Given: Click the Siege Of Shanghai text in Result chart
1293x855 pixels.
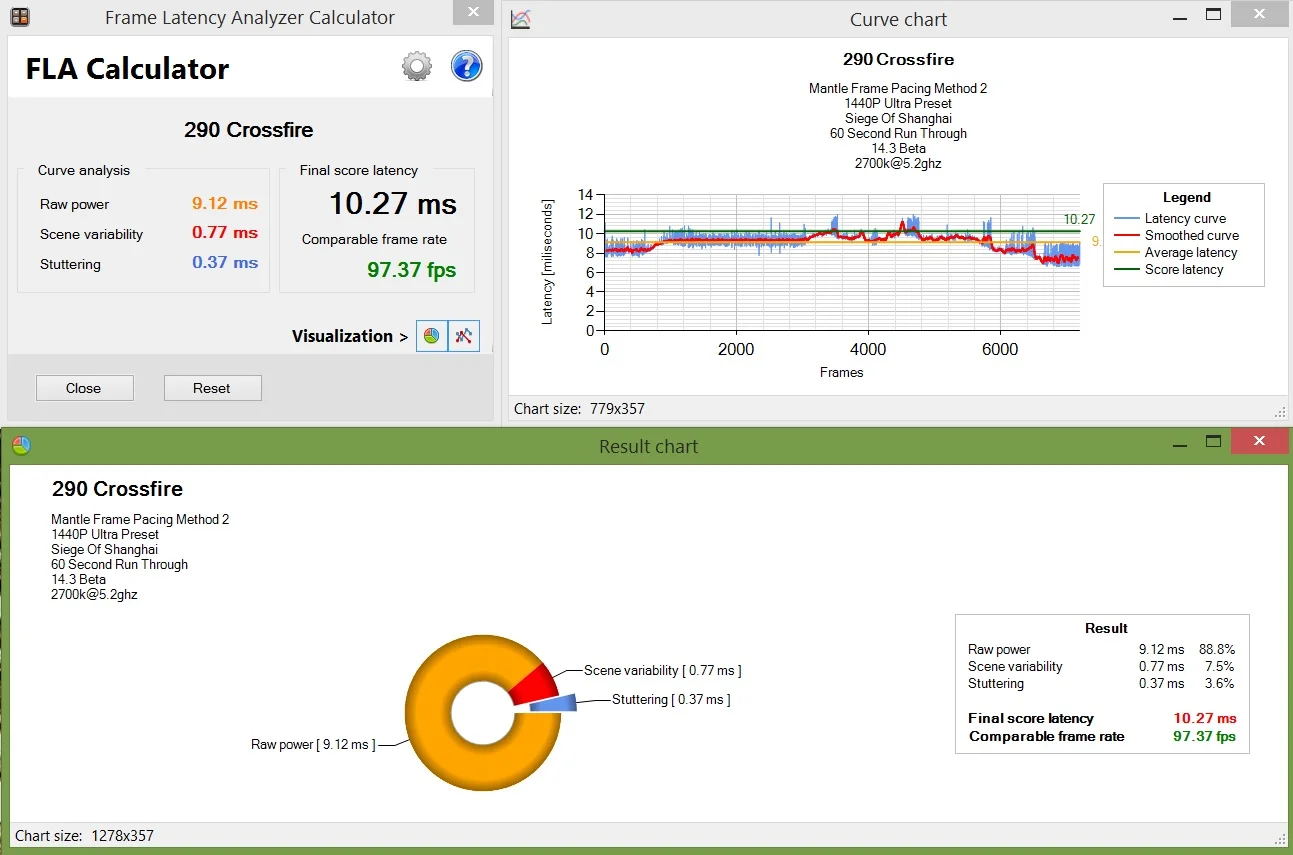Looking at the screenshot, I should coord(104,549).
